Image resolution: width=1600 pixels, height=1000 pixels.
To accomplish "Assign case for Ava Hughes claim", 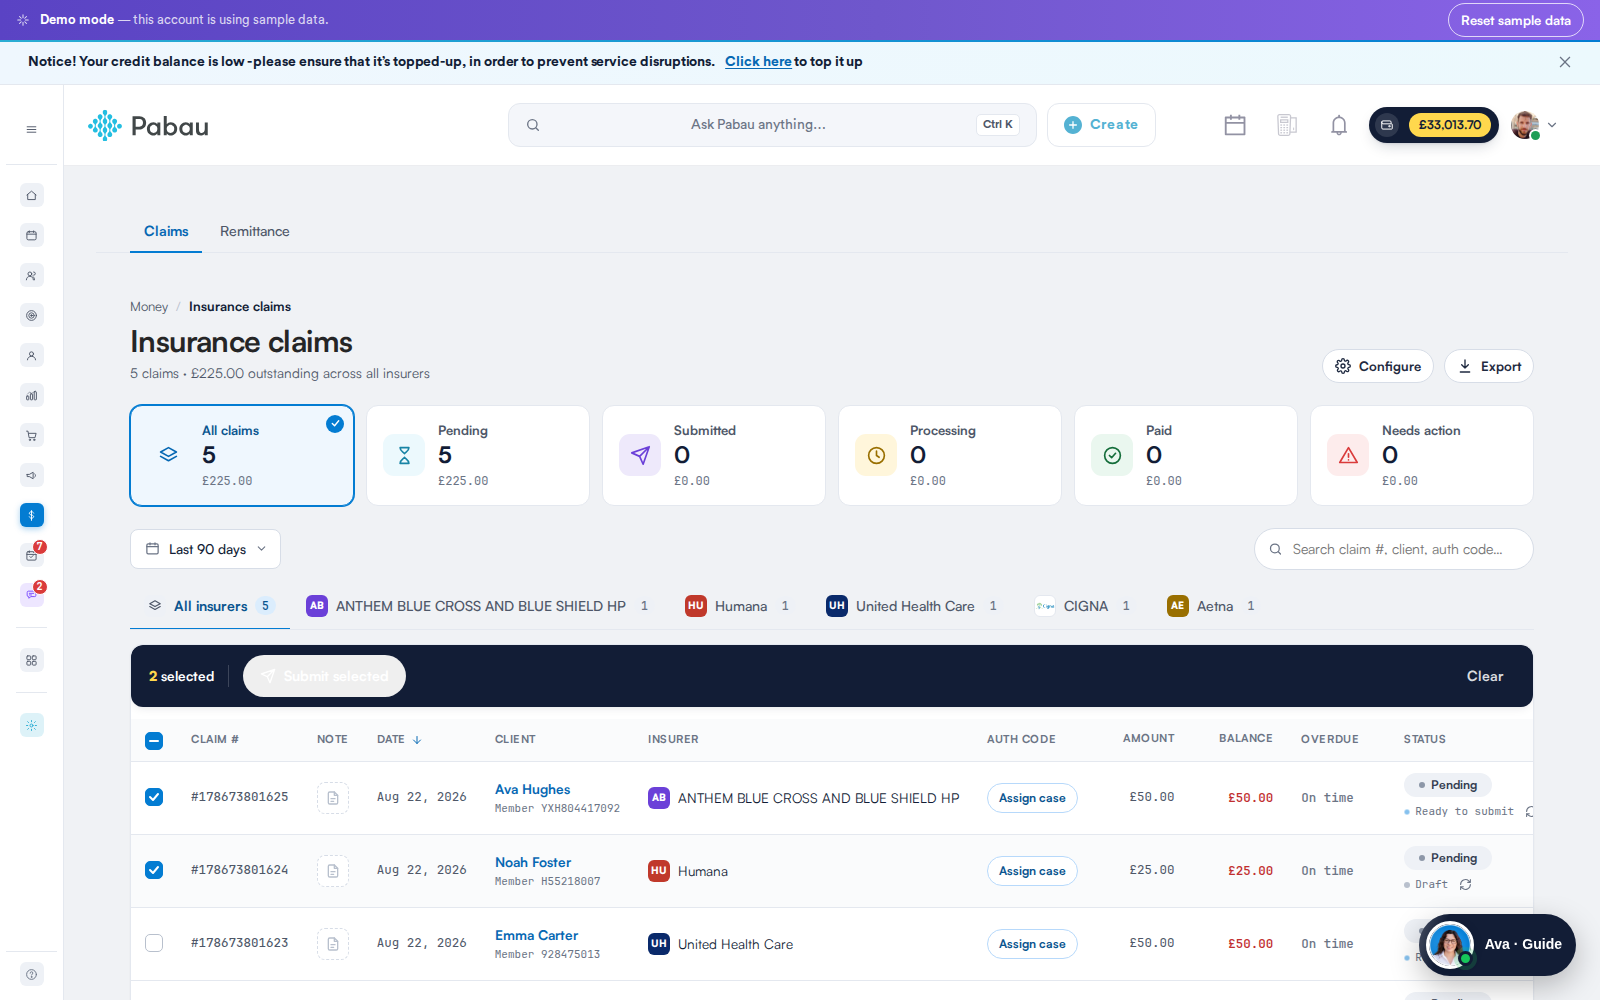I will coord(1032,798).
